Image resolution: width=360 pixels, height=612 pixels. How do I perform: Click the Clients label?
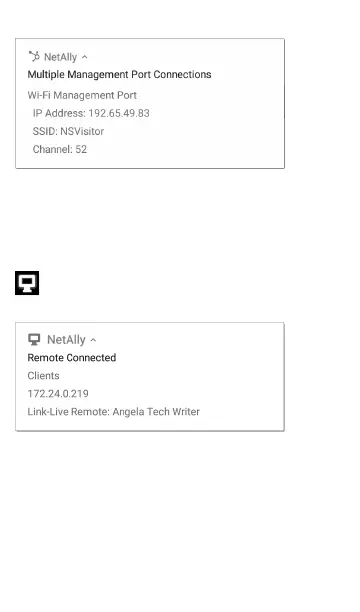(x=43, y=375)
